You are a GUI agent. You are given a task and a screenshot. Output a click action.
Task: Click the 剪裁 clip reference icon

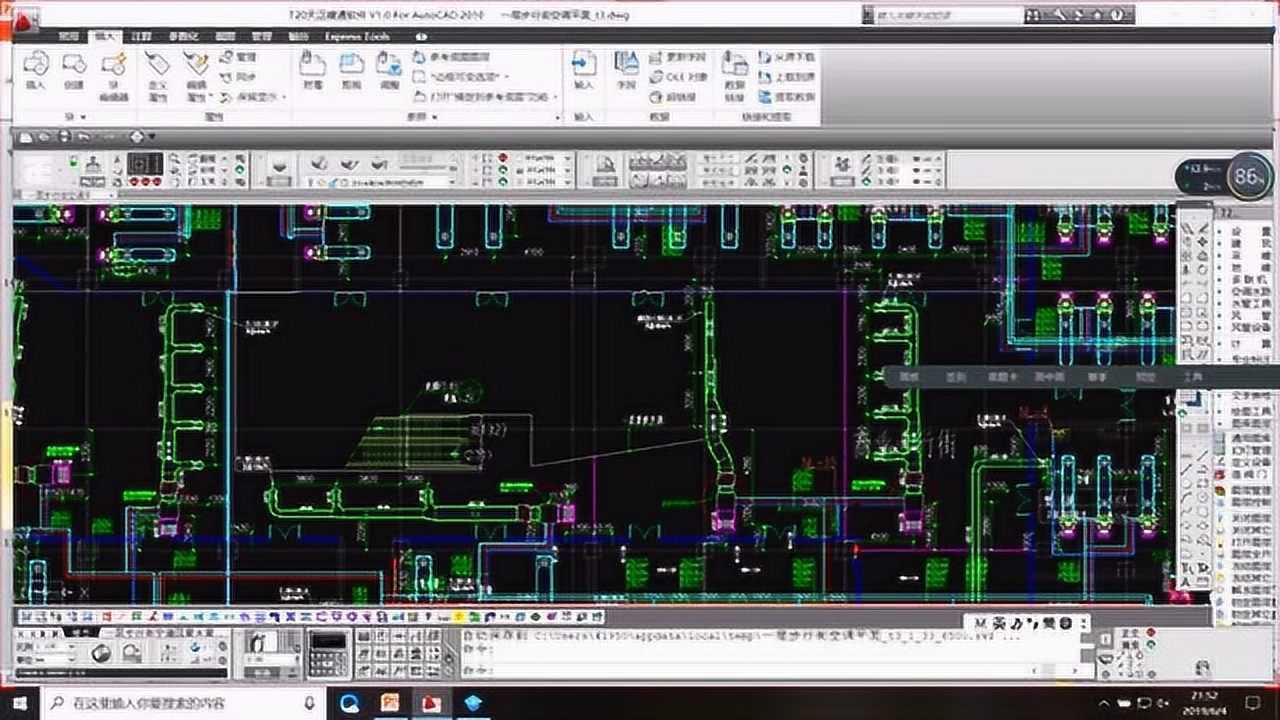[351, 65]
